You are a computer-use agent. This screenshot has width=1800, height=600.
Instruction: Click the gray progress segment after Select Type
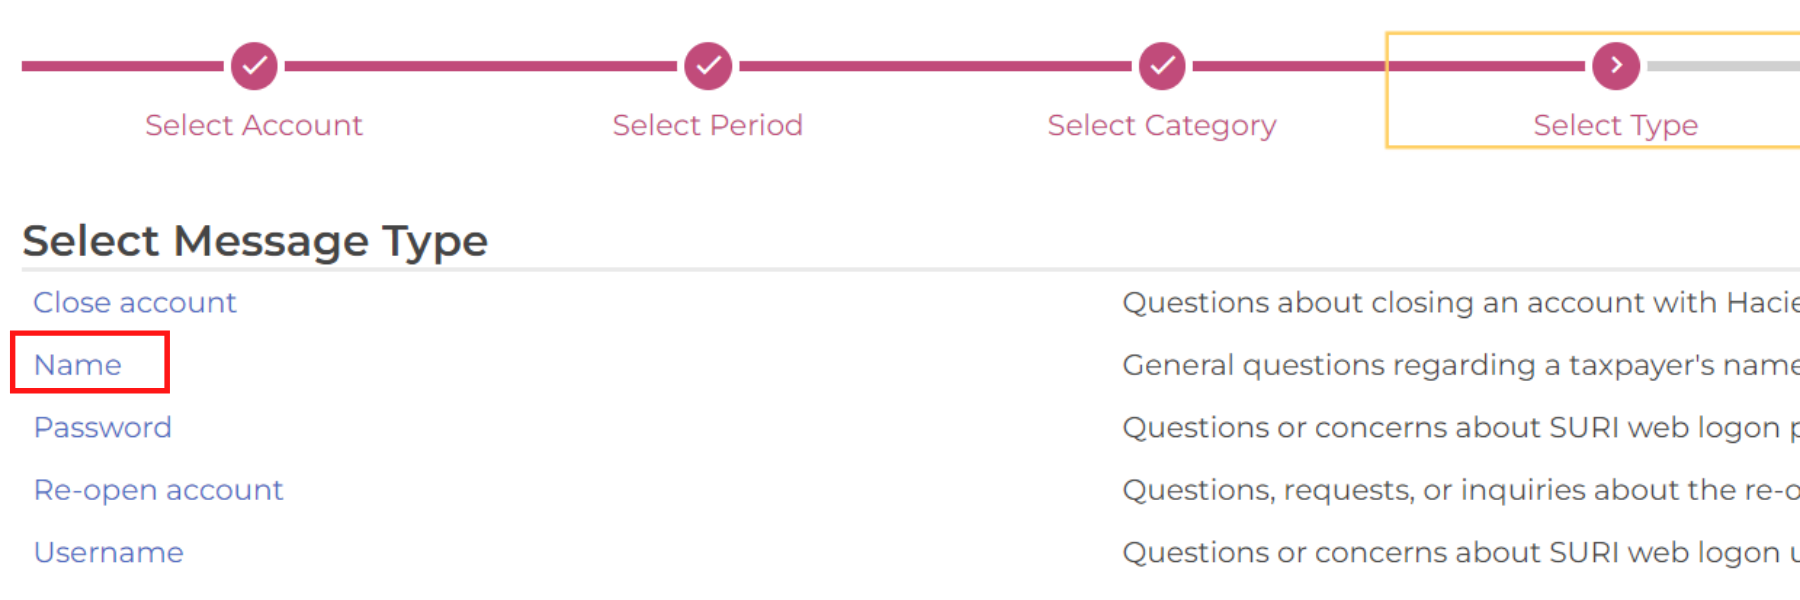[x=1724, y=66]
